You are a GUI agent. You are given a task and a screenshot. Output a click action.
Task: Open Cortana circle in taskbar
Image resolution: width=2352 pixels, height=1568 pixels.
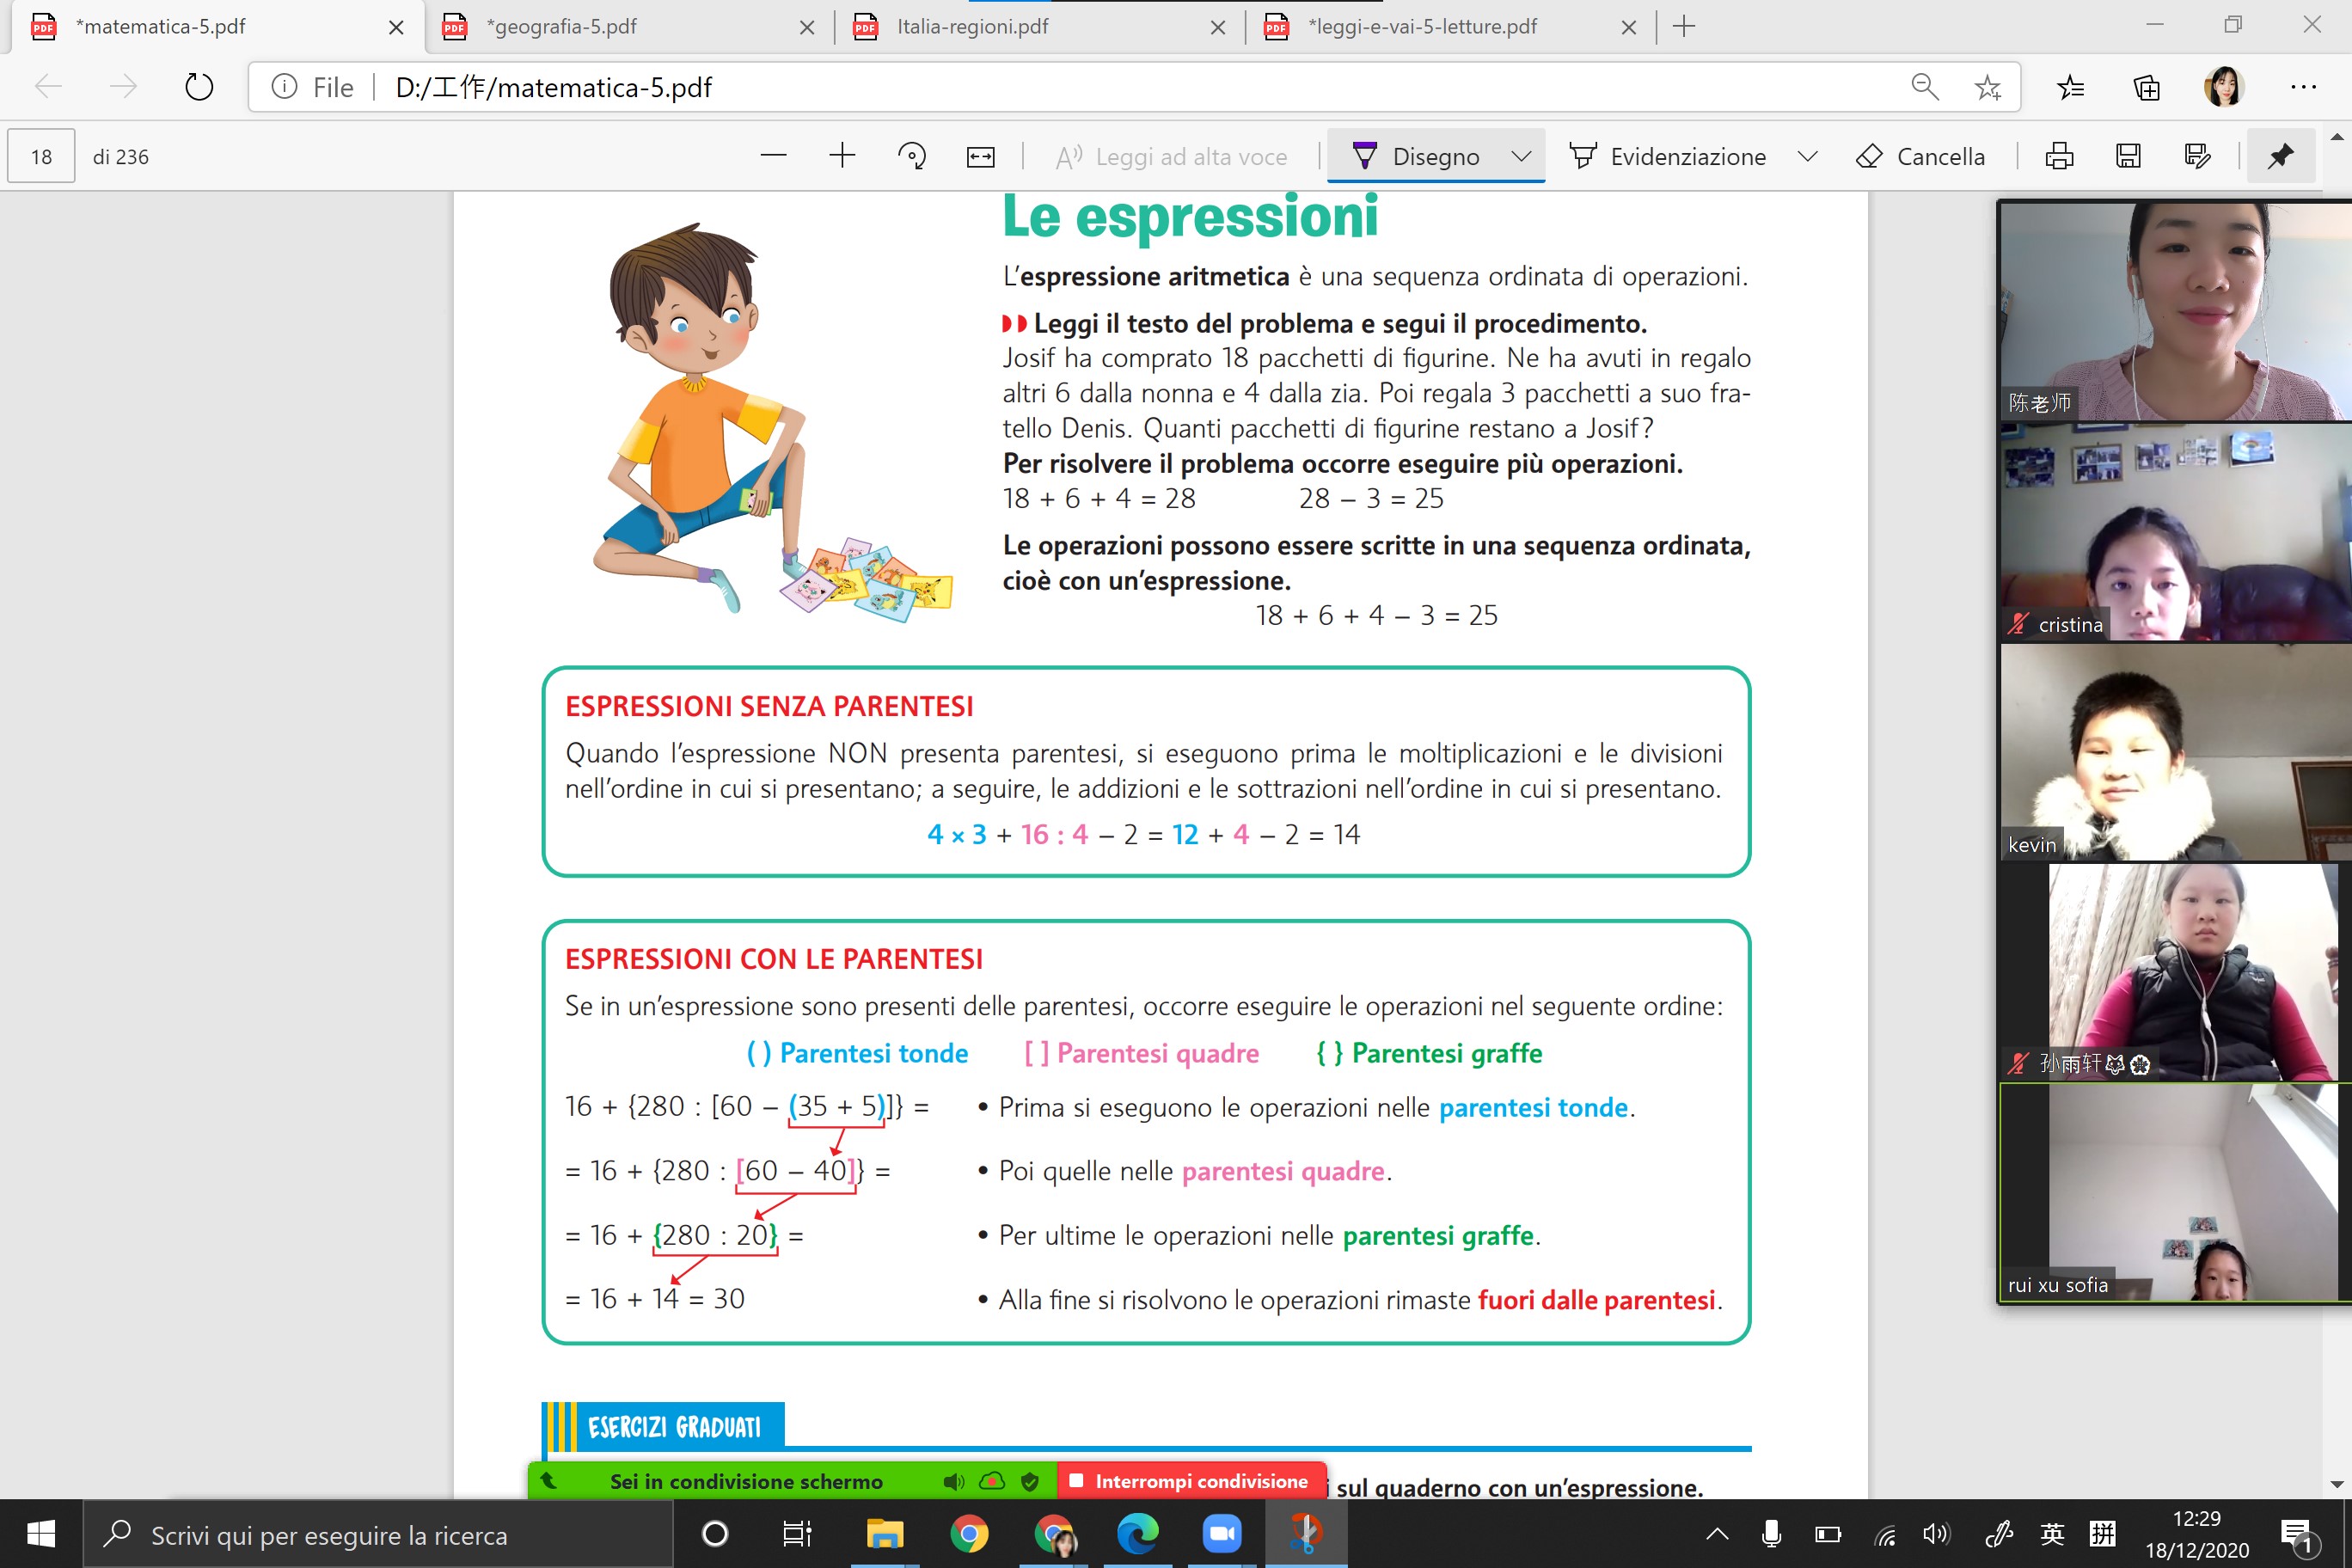[x=715, y=1533]
